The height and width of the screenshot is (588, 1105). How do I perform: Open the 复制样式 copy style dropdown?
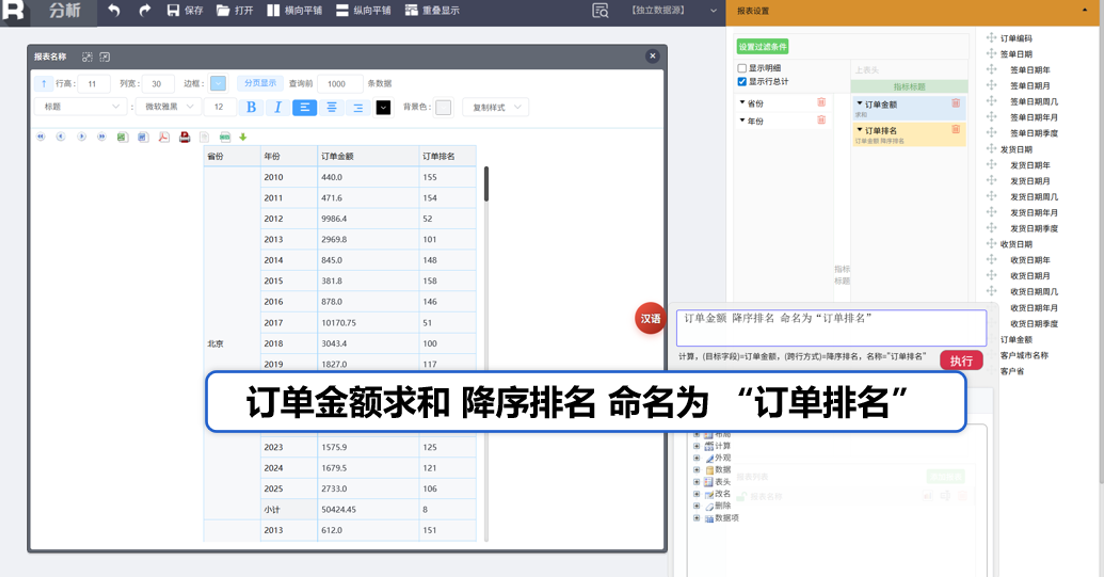click(496, 107)
